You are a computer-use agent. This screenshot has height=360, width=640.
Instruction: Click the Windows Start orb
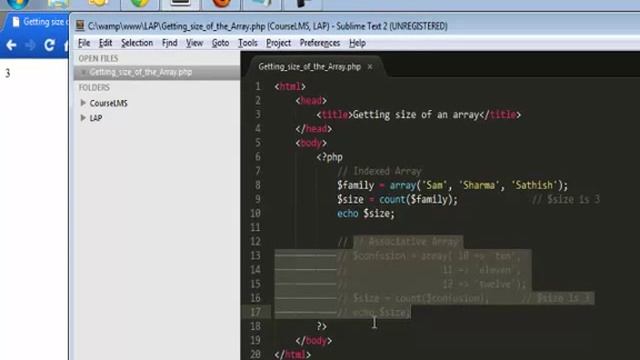tap(18, 4)
